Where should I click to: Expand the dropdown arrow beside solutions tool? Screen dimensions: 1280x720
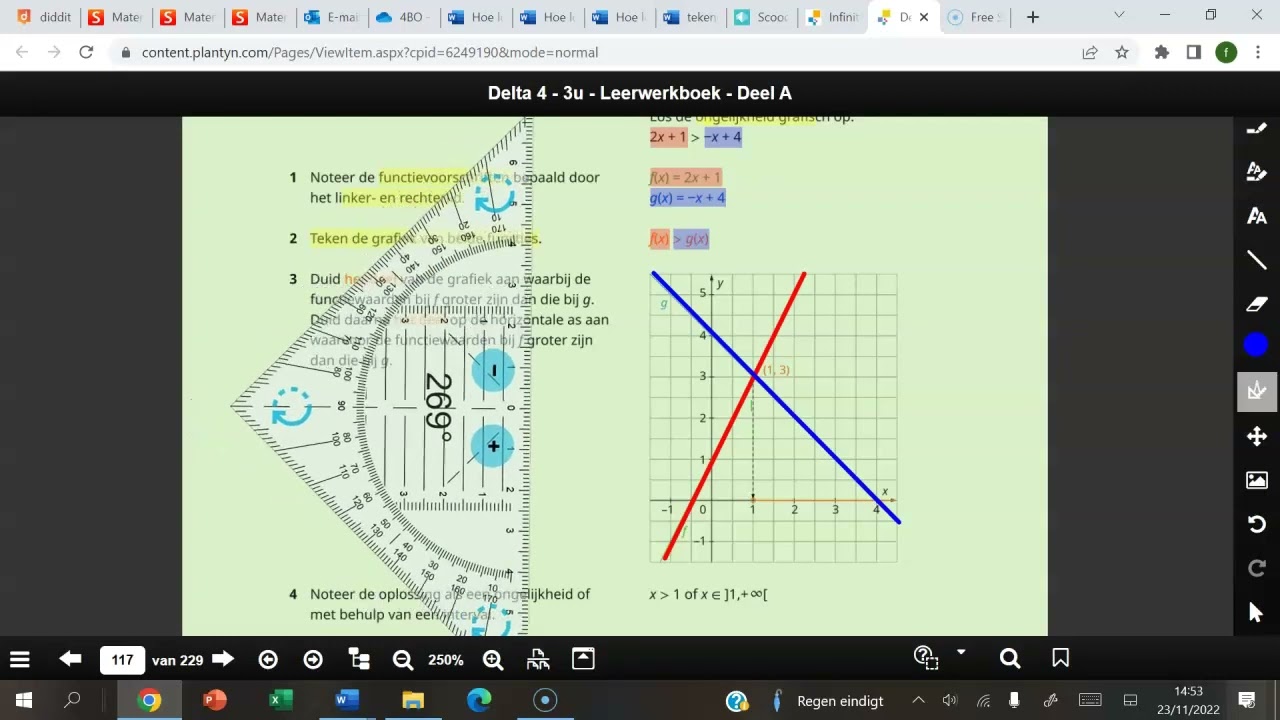coord(961,652)
